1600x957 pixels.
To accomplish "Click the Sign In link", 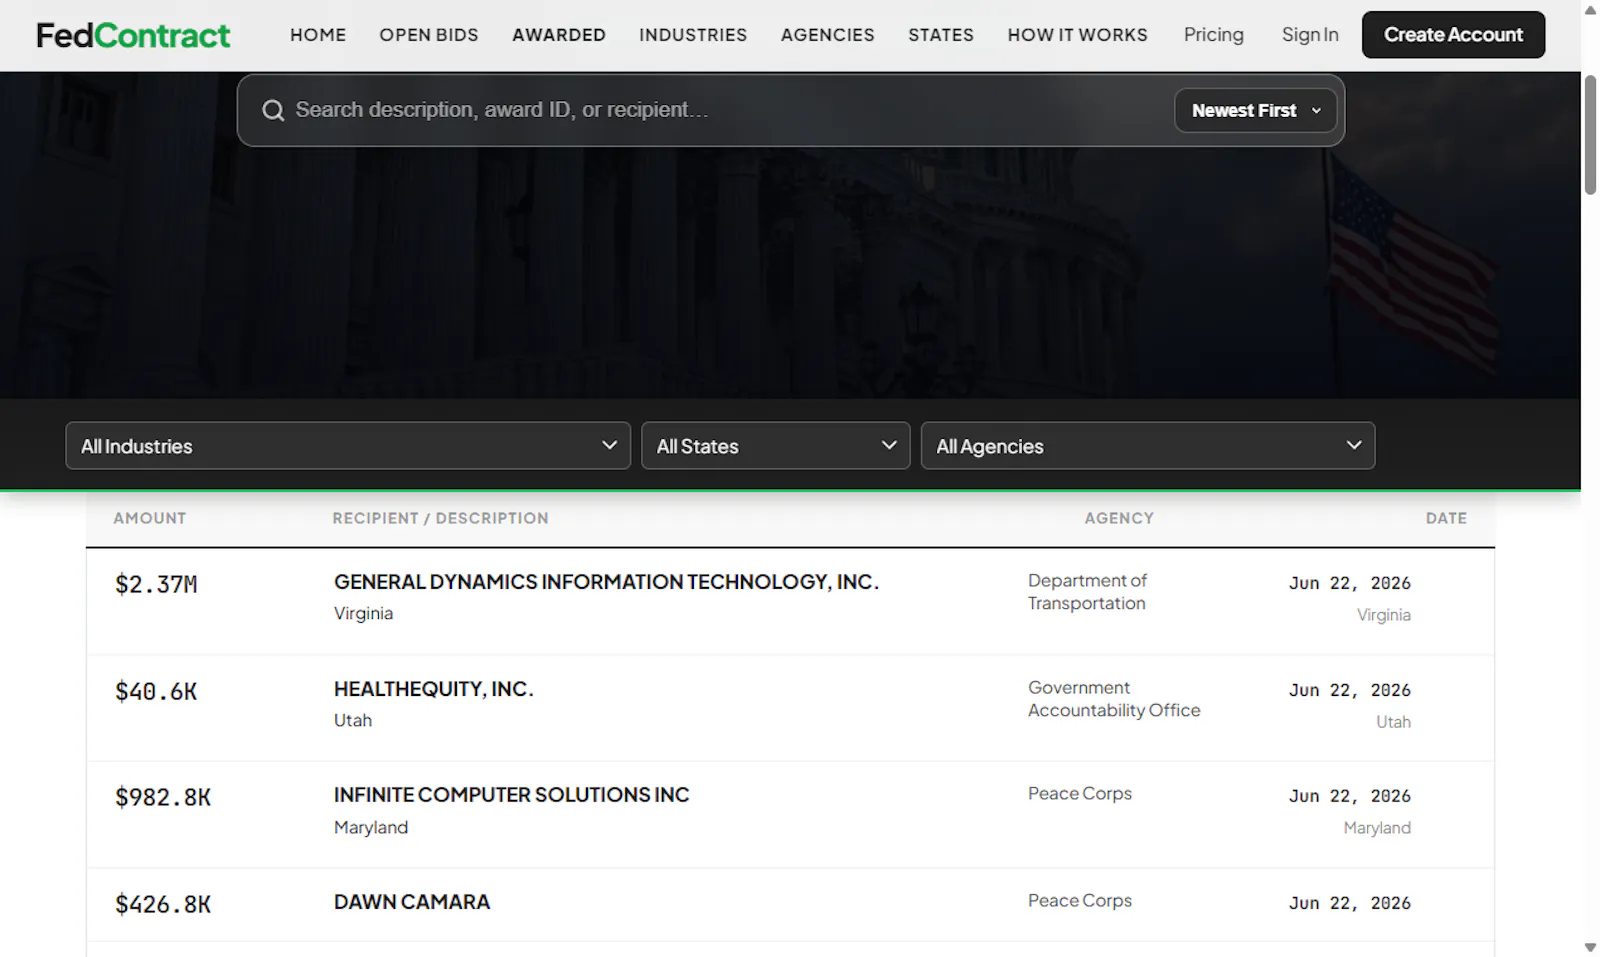I will [1310, 35].
